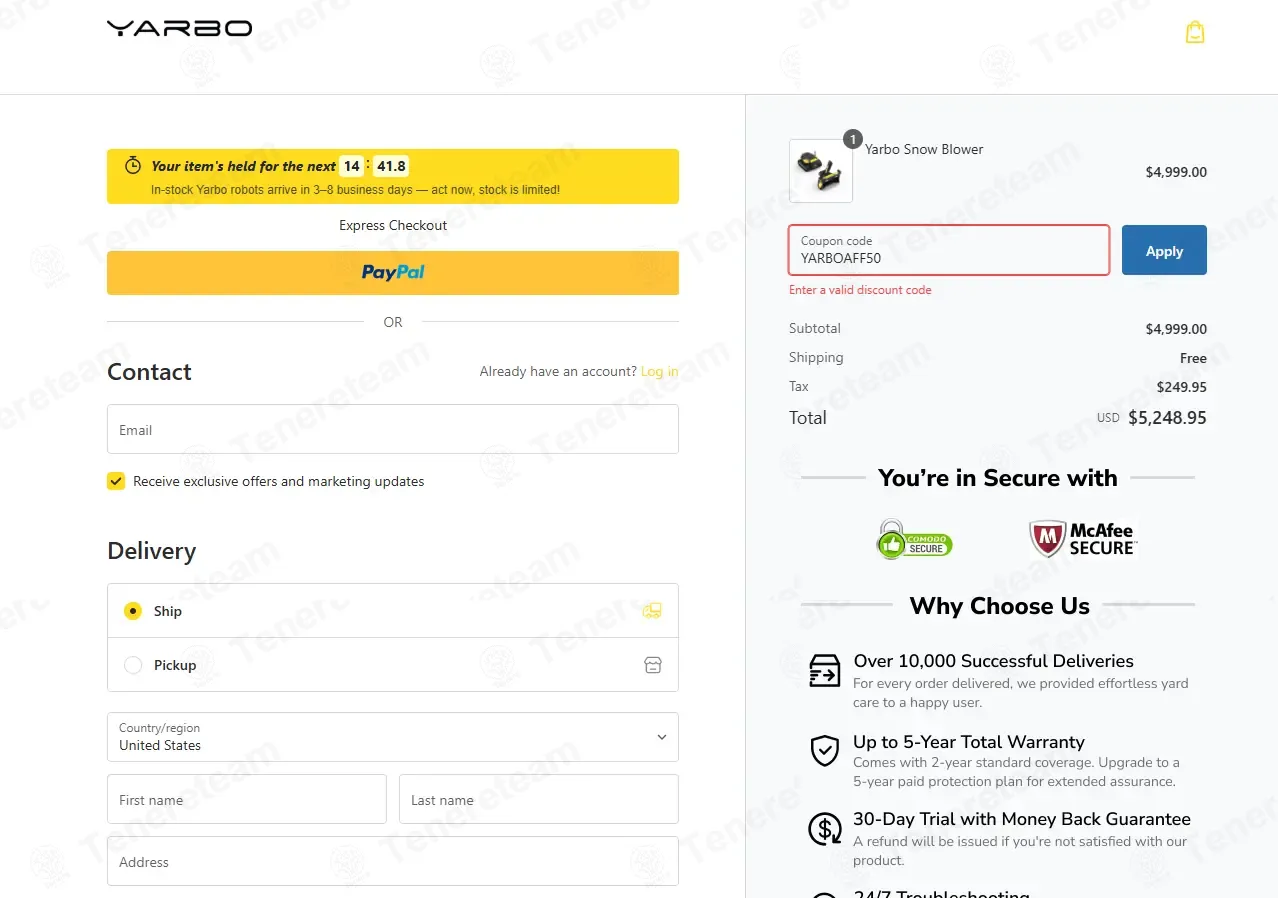The width and height of the screenshot is (1278, 898).
Task: Click the quantity badge on product image
Action: pyautogui.click(x=852, y=140)
